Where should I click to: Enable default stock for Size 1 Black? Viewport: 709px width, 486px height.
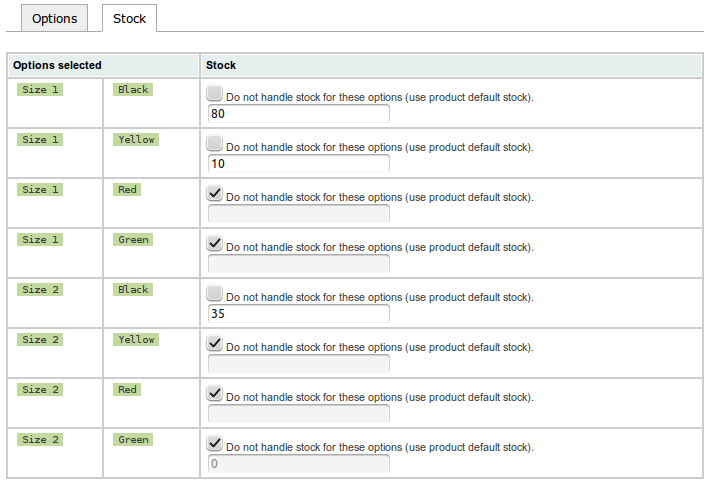click(214, 93)
